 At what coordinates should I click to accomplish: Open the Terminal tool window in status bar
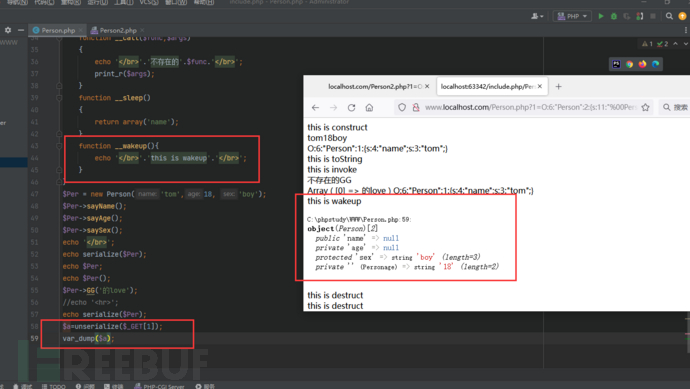(114, 386)
